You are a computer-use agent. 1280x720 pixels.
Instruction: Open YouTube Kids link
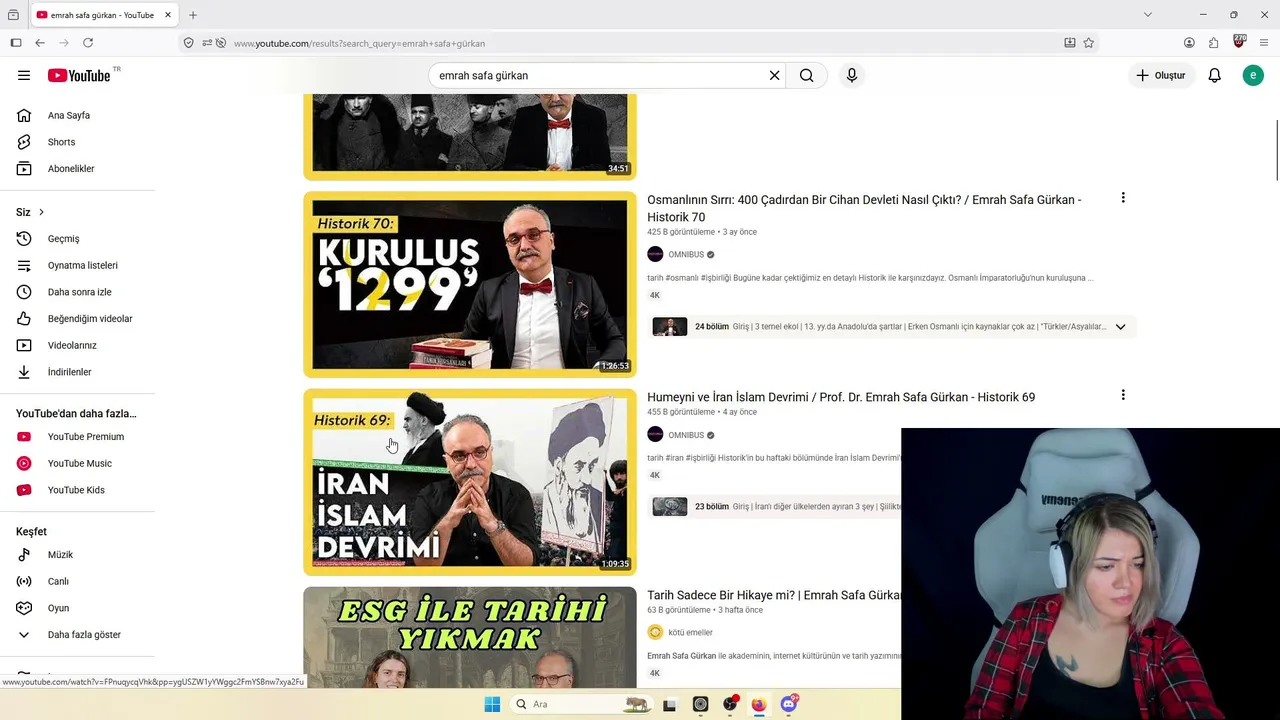point(78,490)
